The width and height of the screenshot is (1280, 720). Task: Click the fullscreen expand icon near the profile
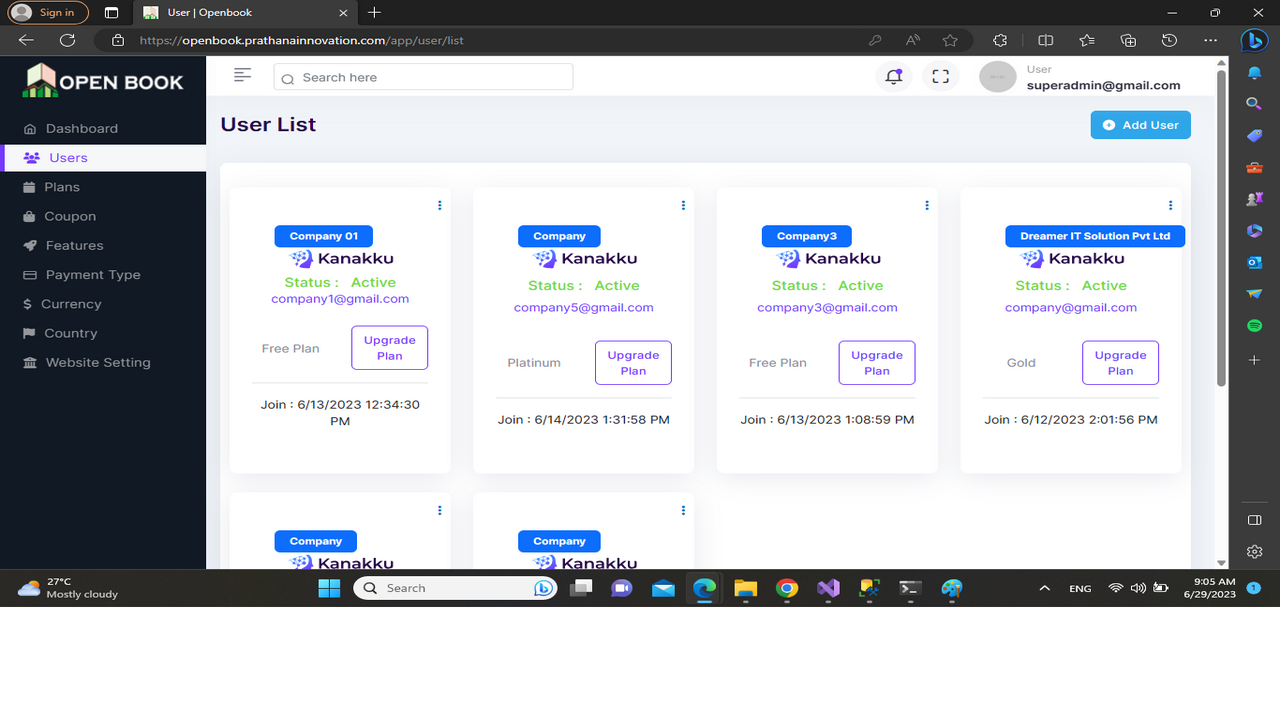(x=940, y=76)
